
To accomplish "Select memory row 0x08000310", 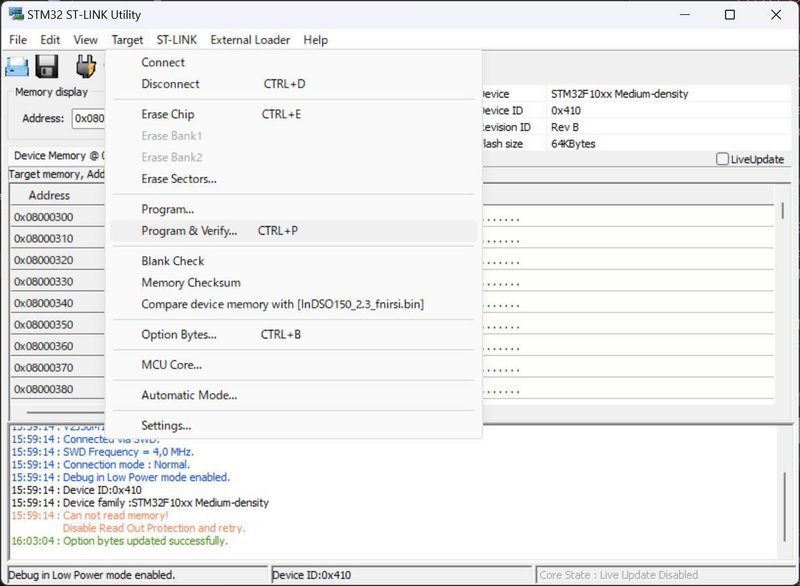I will [x=57, y=238].
